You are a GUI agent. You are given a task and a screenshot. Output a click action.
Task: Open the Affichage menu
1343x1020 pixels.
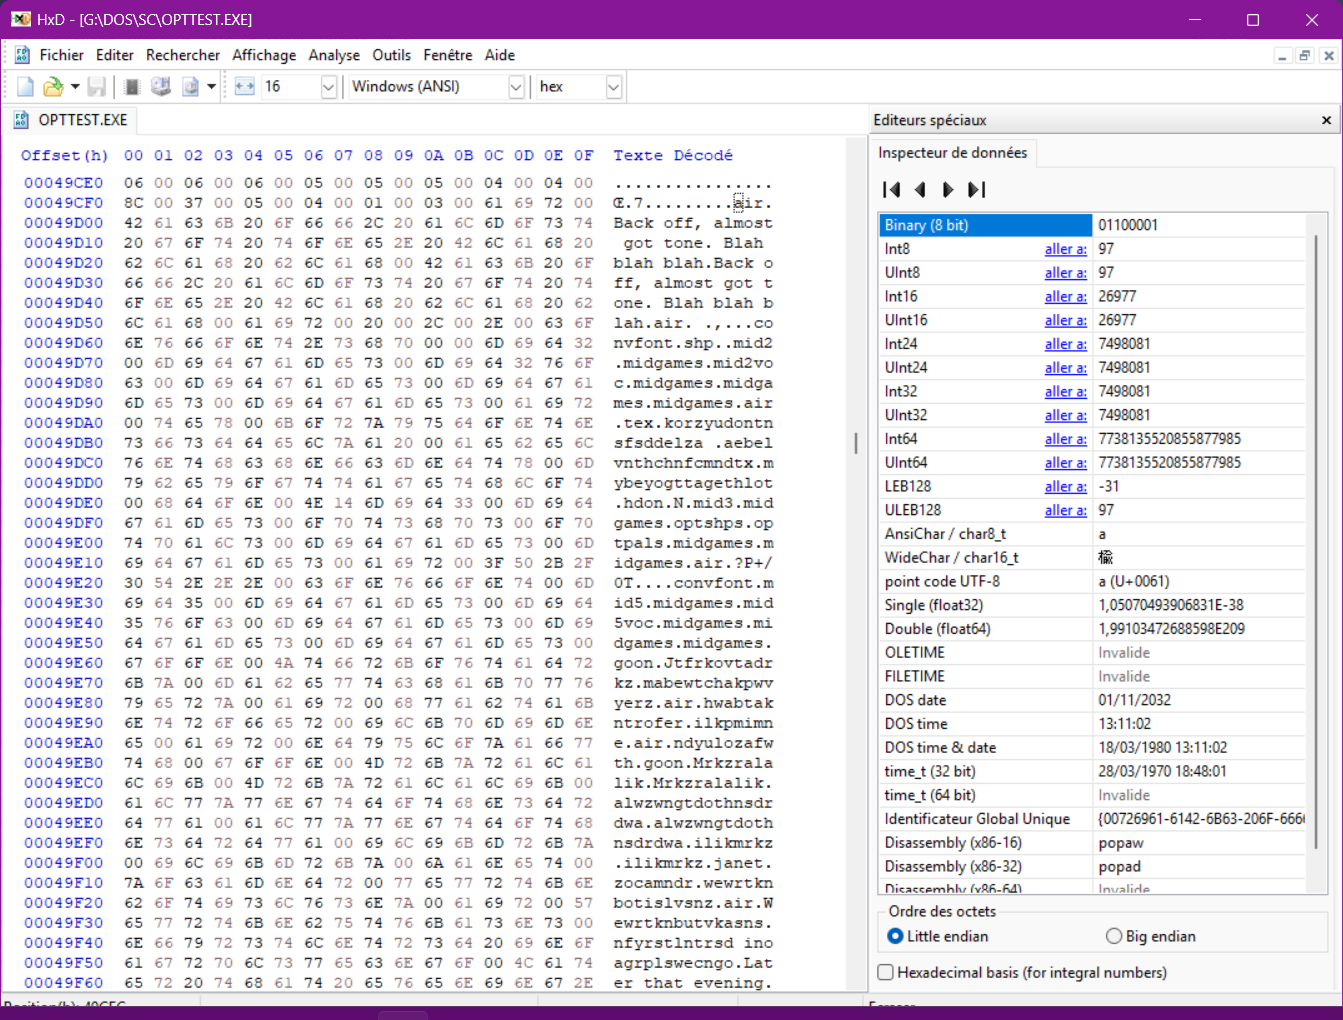coord(264,55)
